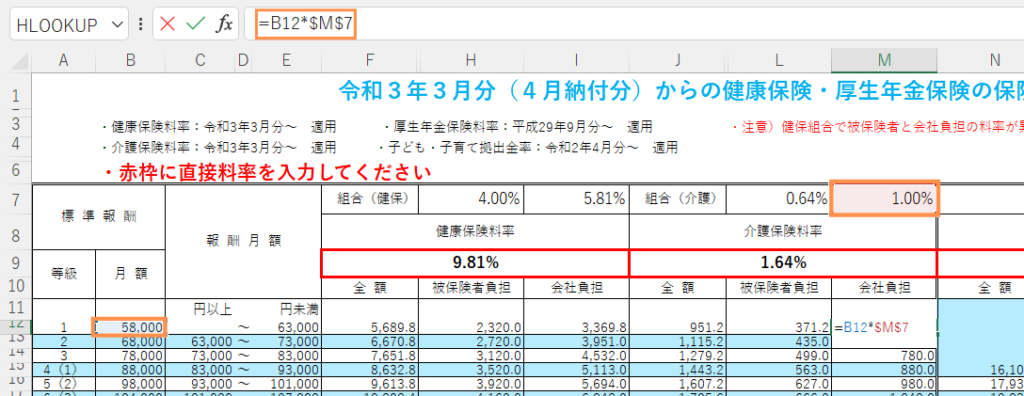This screenshot has height=396, width=1024.
Task: Click the formula bar options dots
Action: pyautogui.click(x=141, y=25)
